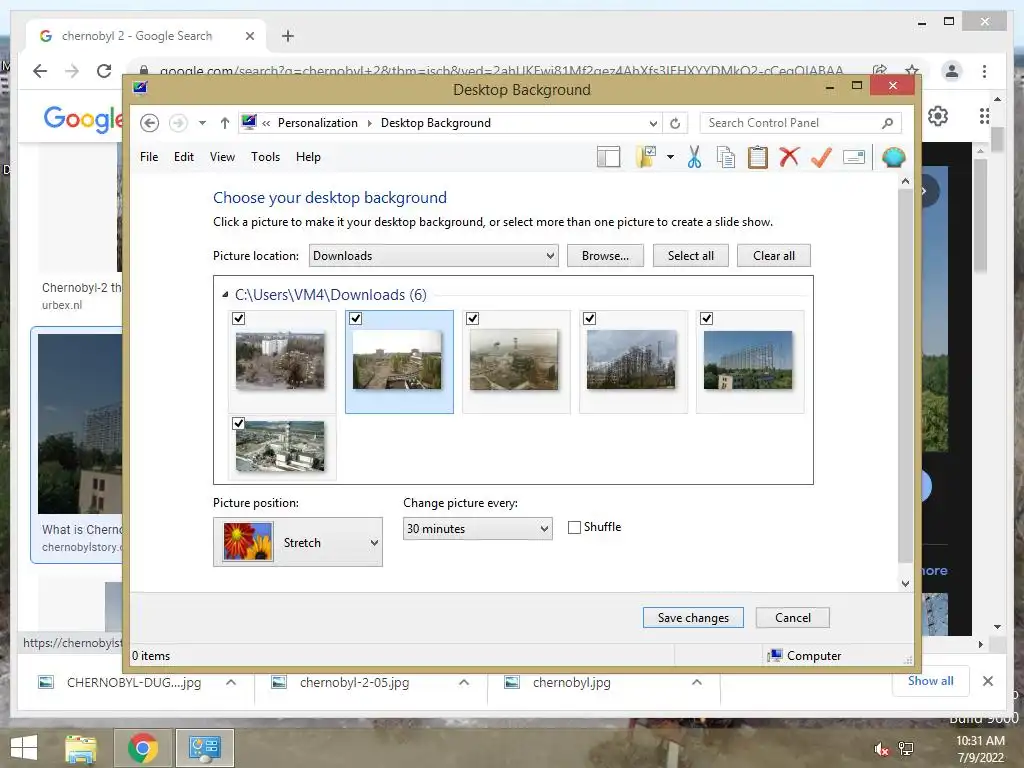
Task: Open the Edit menu
Action: tap(184, 157)
